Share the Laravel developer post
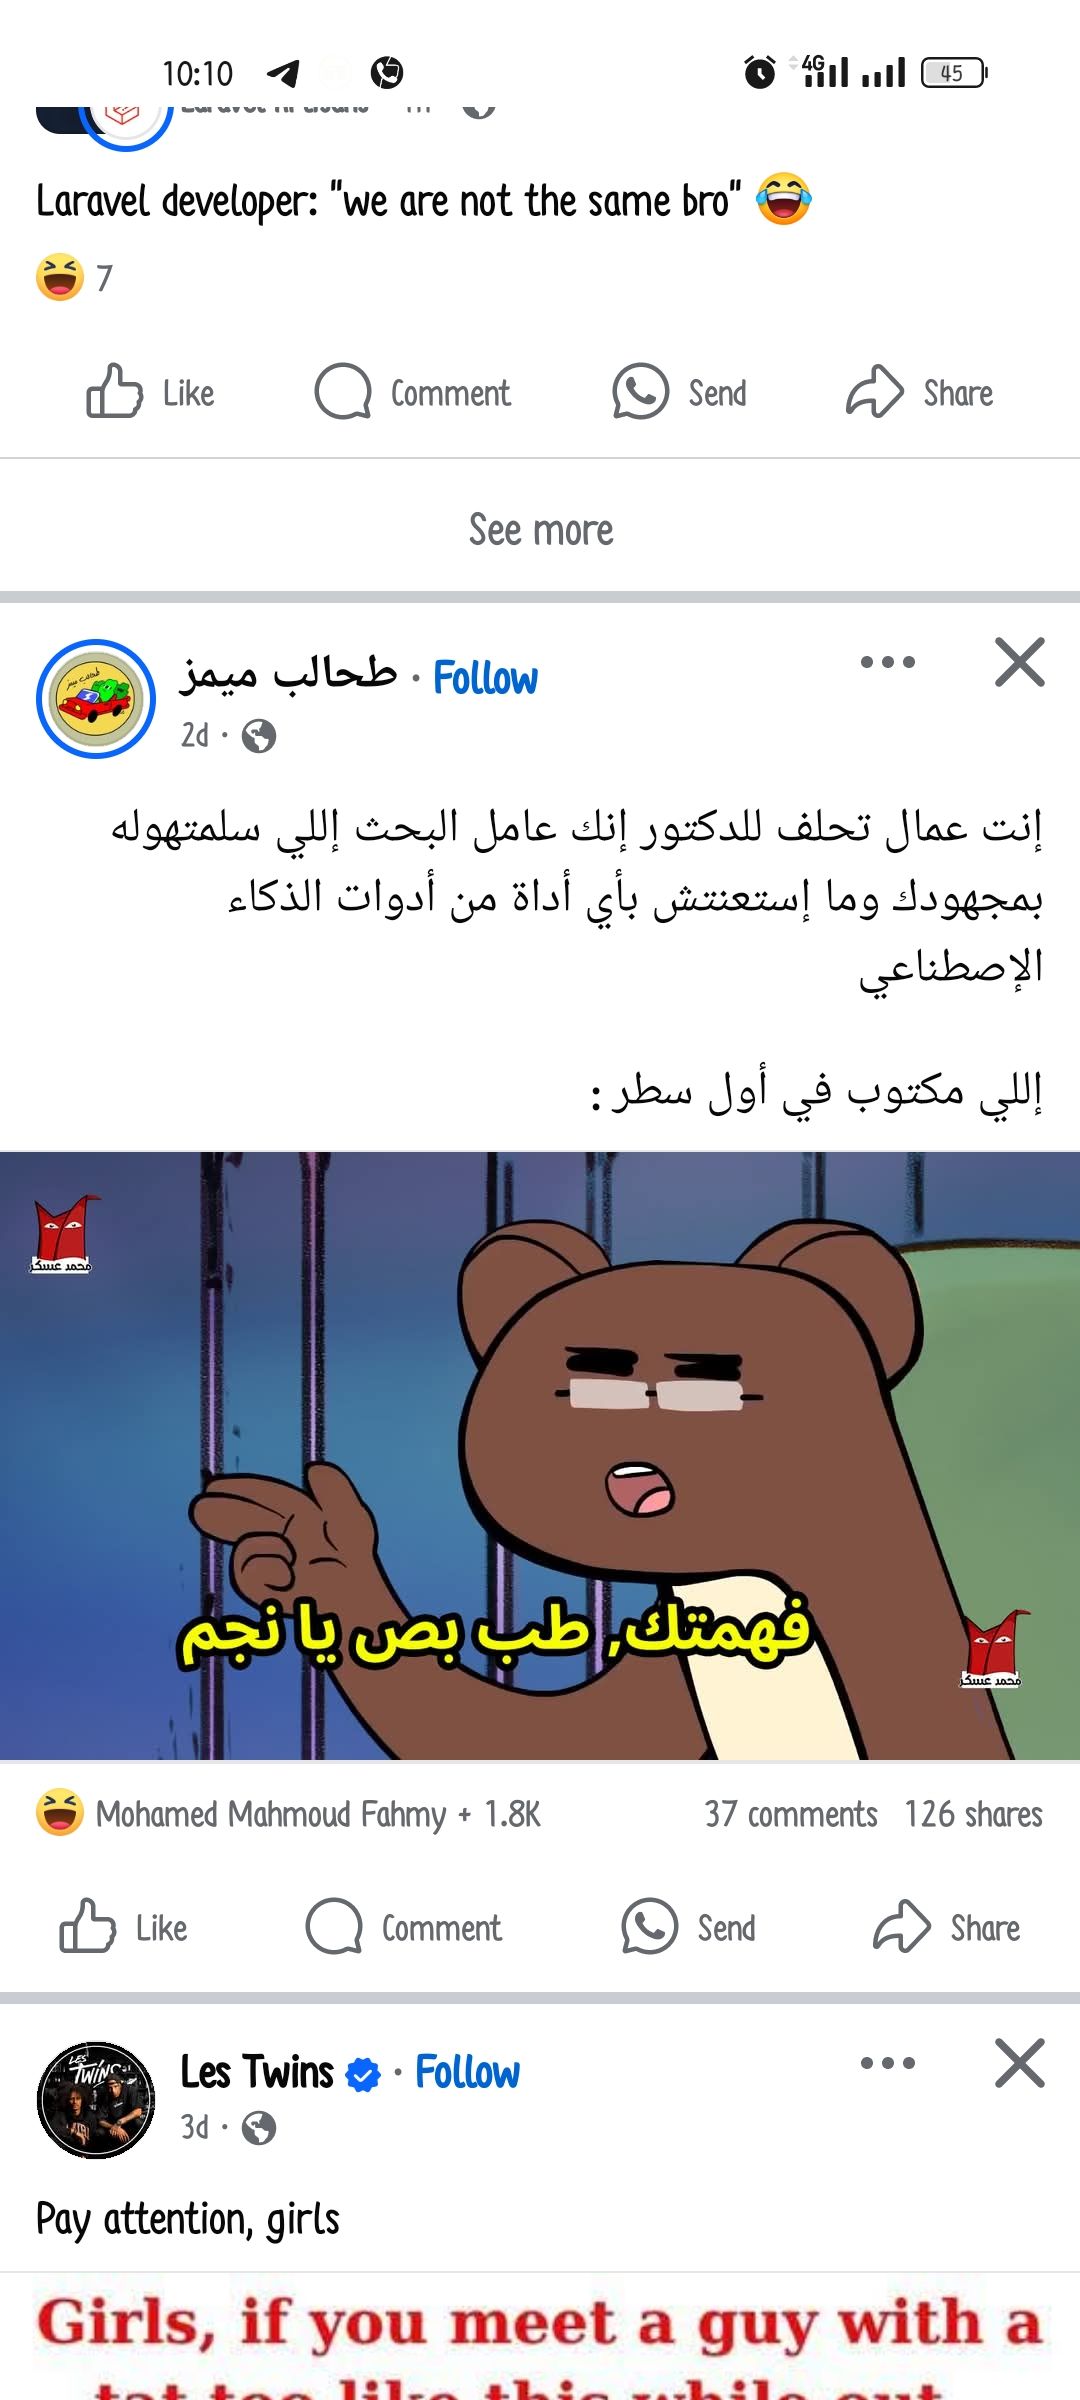This screenshot has height=2400, width=1080. pyautogui.click(x=919, y=392)
